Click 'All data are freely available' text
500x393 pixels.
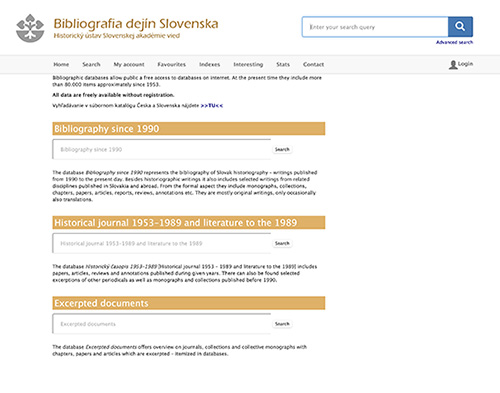pyautogui.click(x=113, y=95)
